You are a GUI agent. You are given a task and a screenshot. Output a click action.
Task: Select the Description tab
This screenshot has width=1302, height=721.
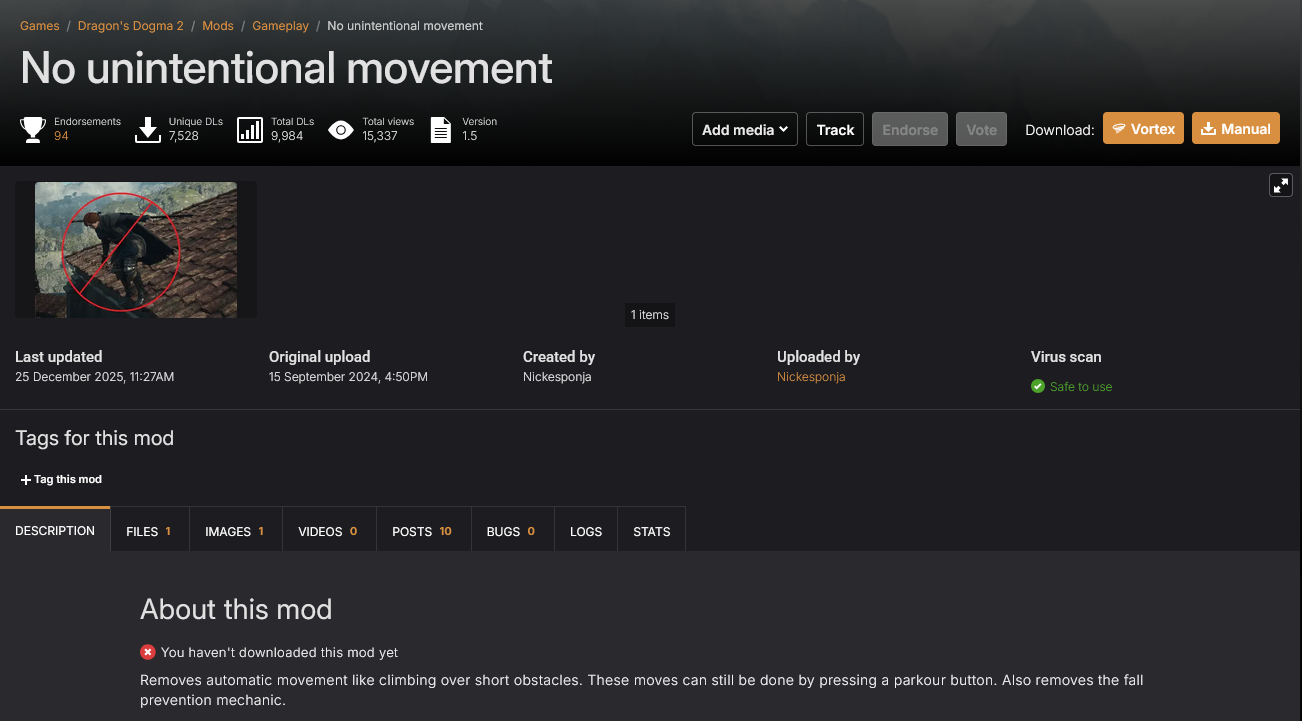[55, 531]
